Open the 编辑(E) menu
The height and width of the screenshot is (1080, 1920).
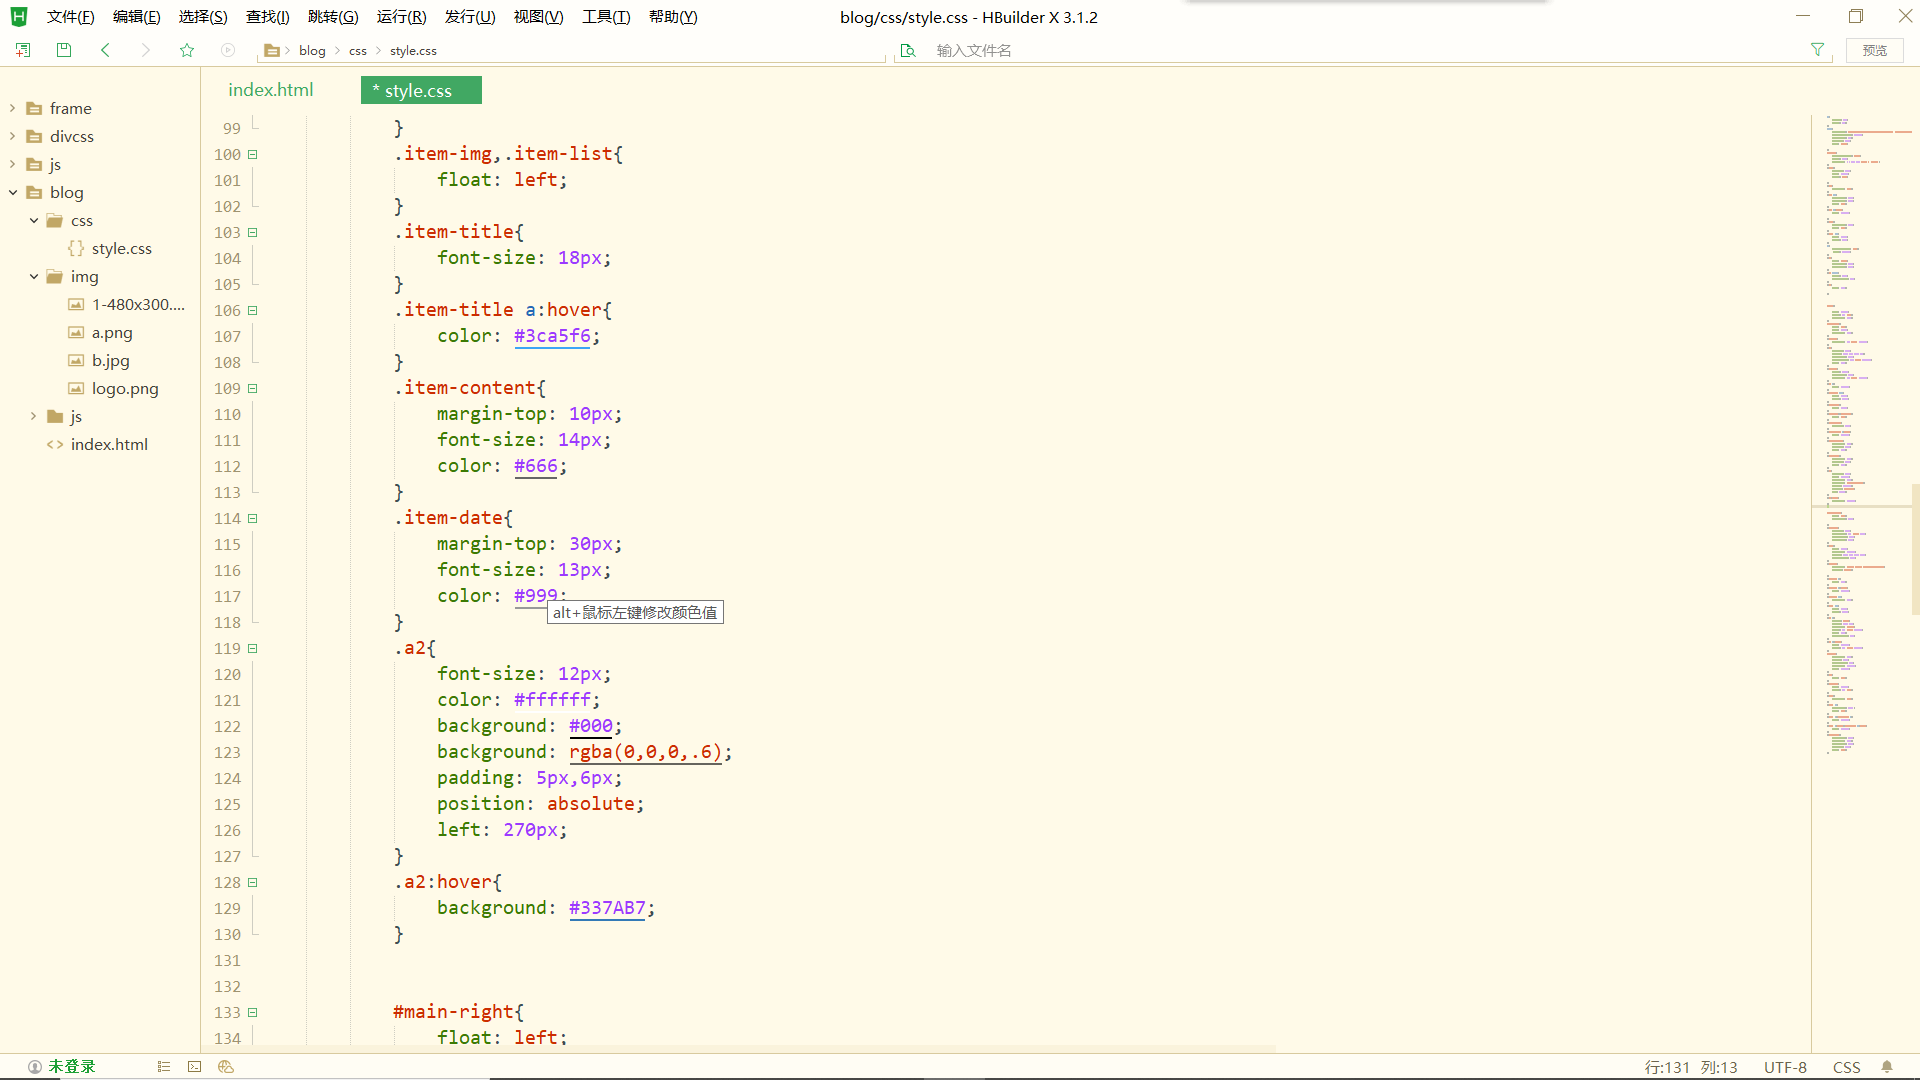click(x=136, y=17)
